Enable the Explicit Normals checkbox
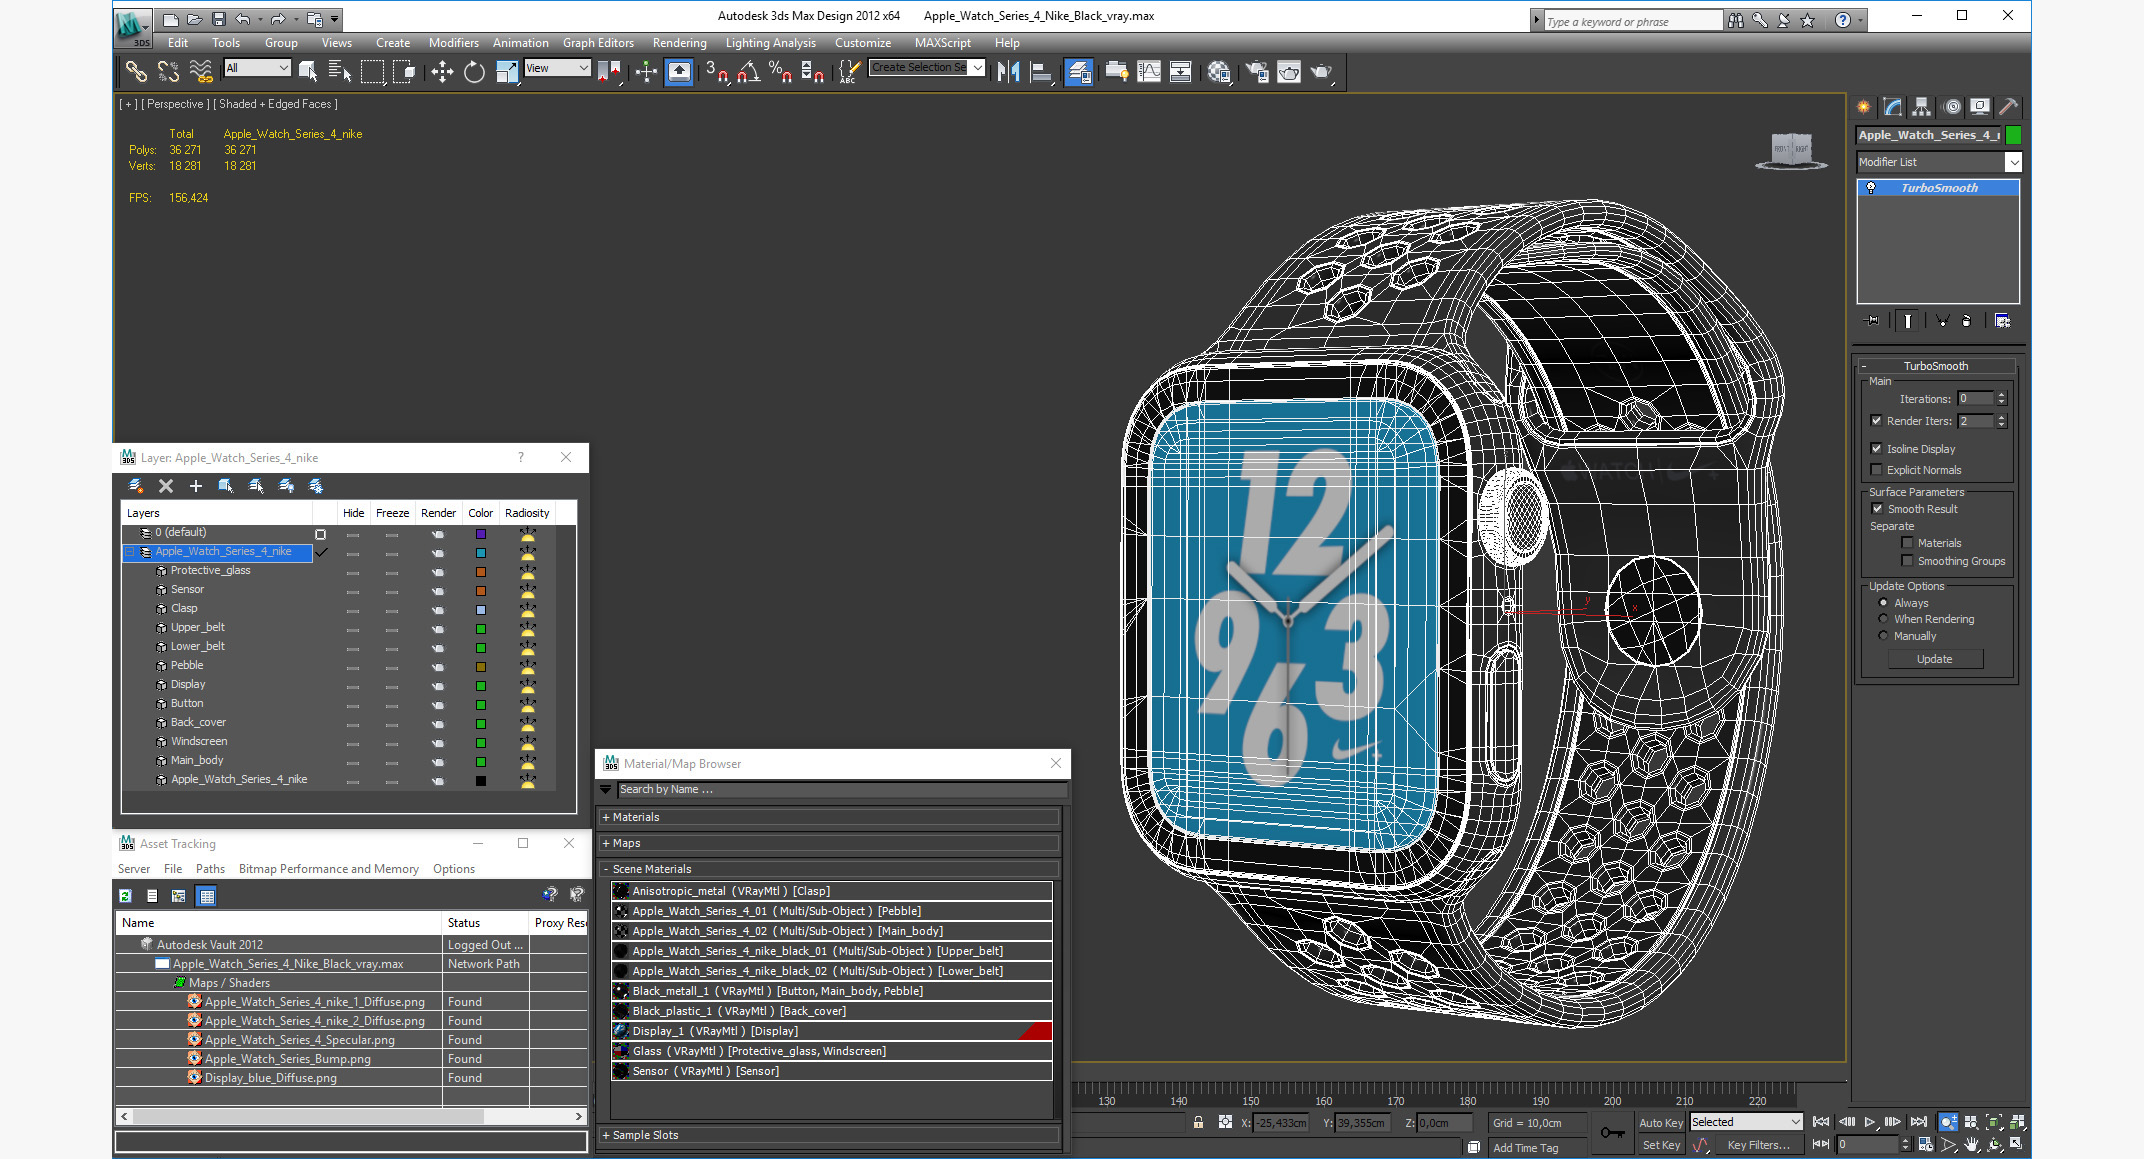The width and height of the screenshot is (2144, 1159). pos(1876,470)
